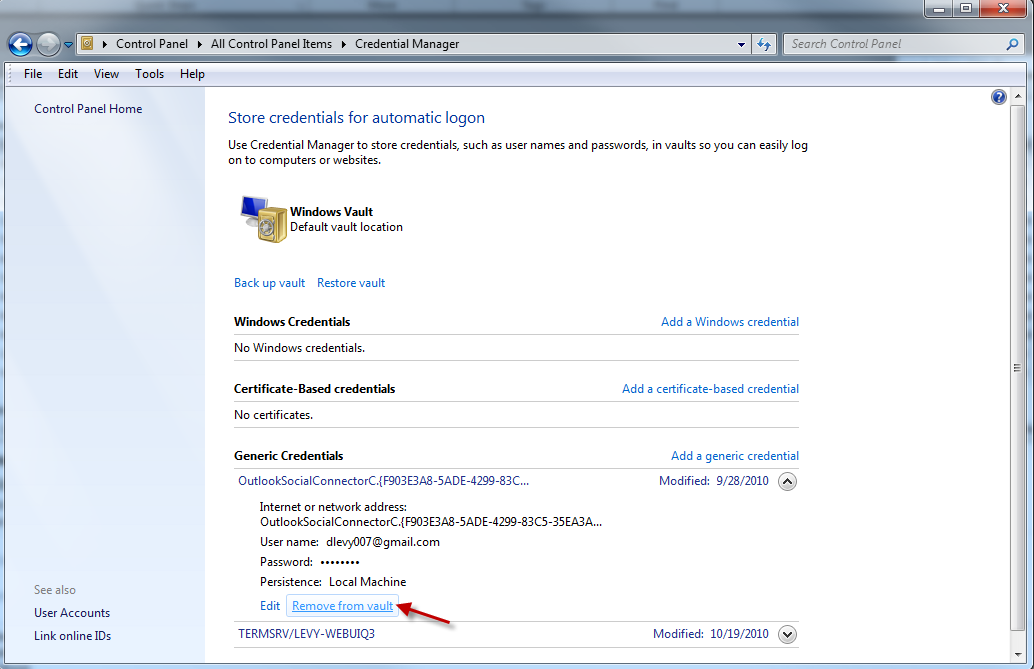Open Link online IDs
This screenshot has width=1034, height=669.
click(x=73, y=636)
